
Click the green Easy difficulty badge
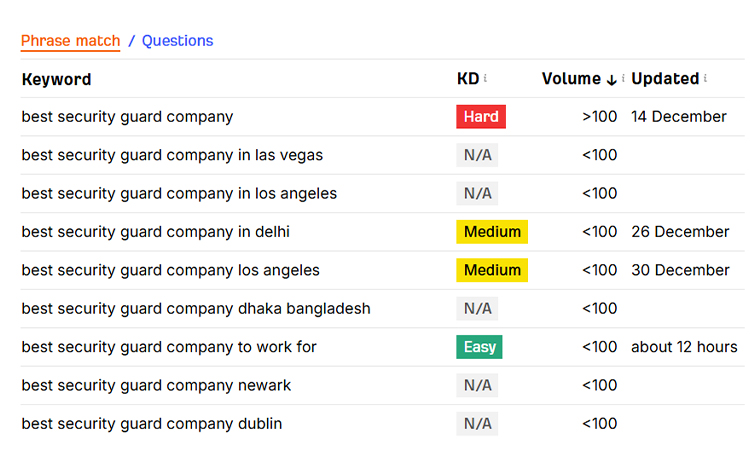click(x=479, y=347)
